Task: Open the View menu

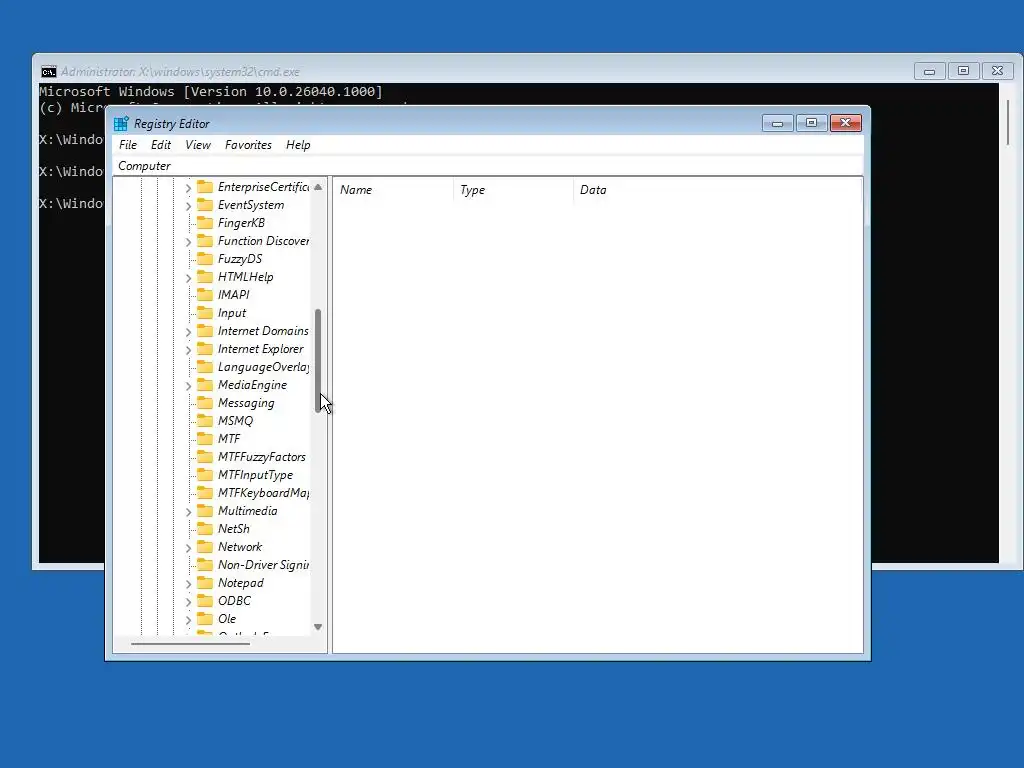Action: coord(198,145)
